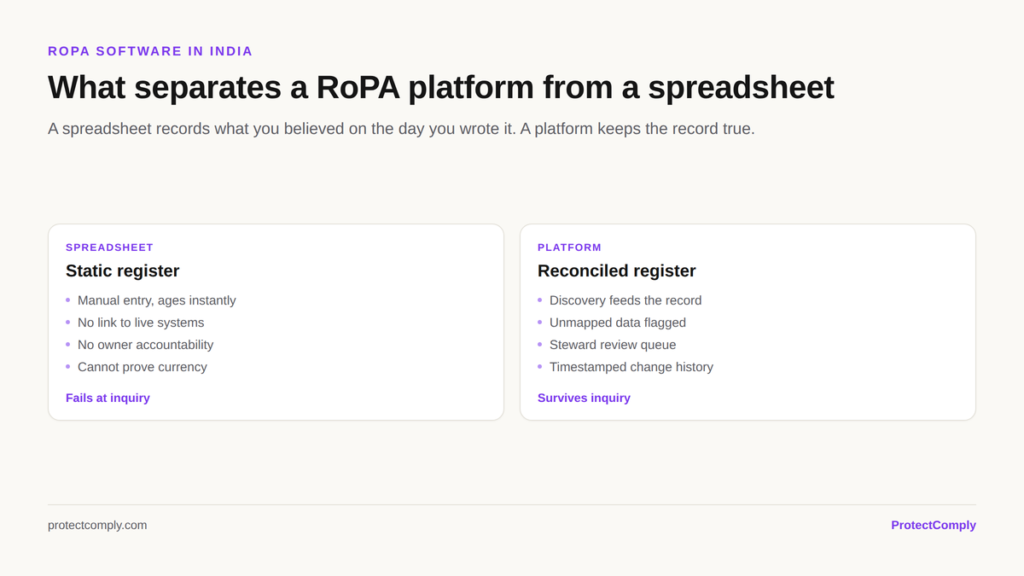Click bullet 'Timestamped change history'

[632, 367]
